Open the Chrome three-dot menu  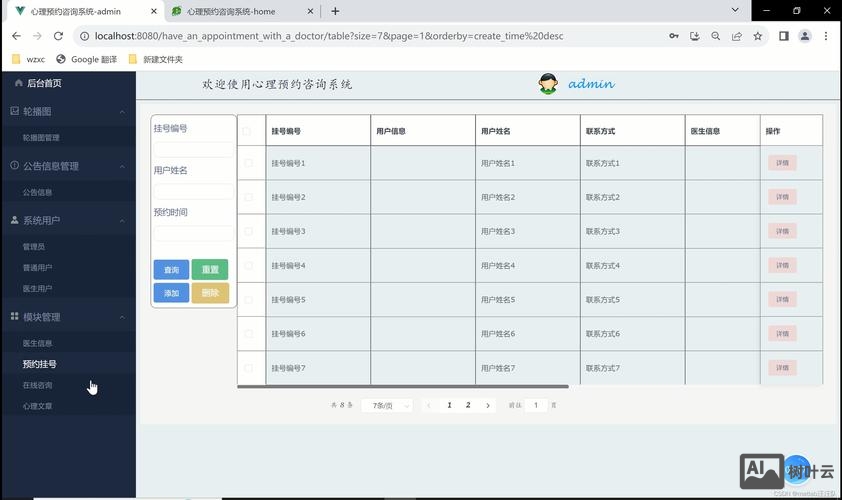(x=826, y=36)
